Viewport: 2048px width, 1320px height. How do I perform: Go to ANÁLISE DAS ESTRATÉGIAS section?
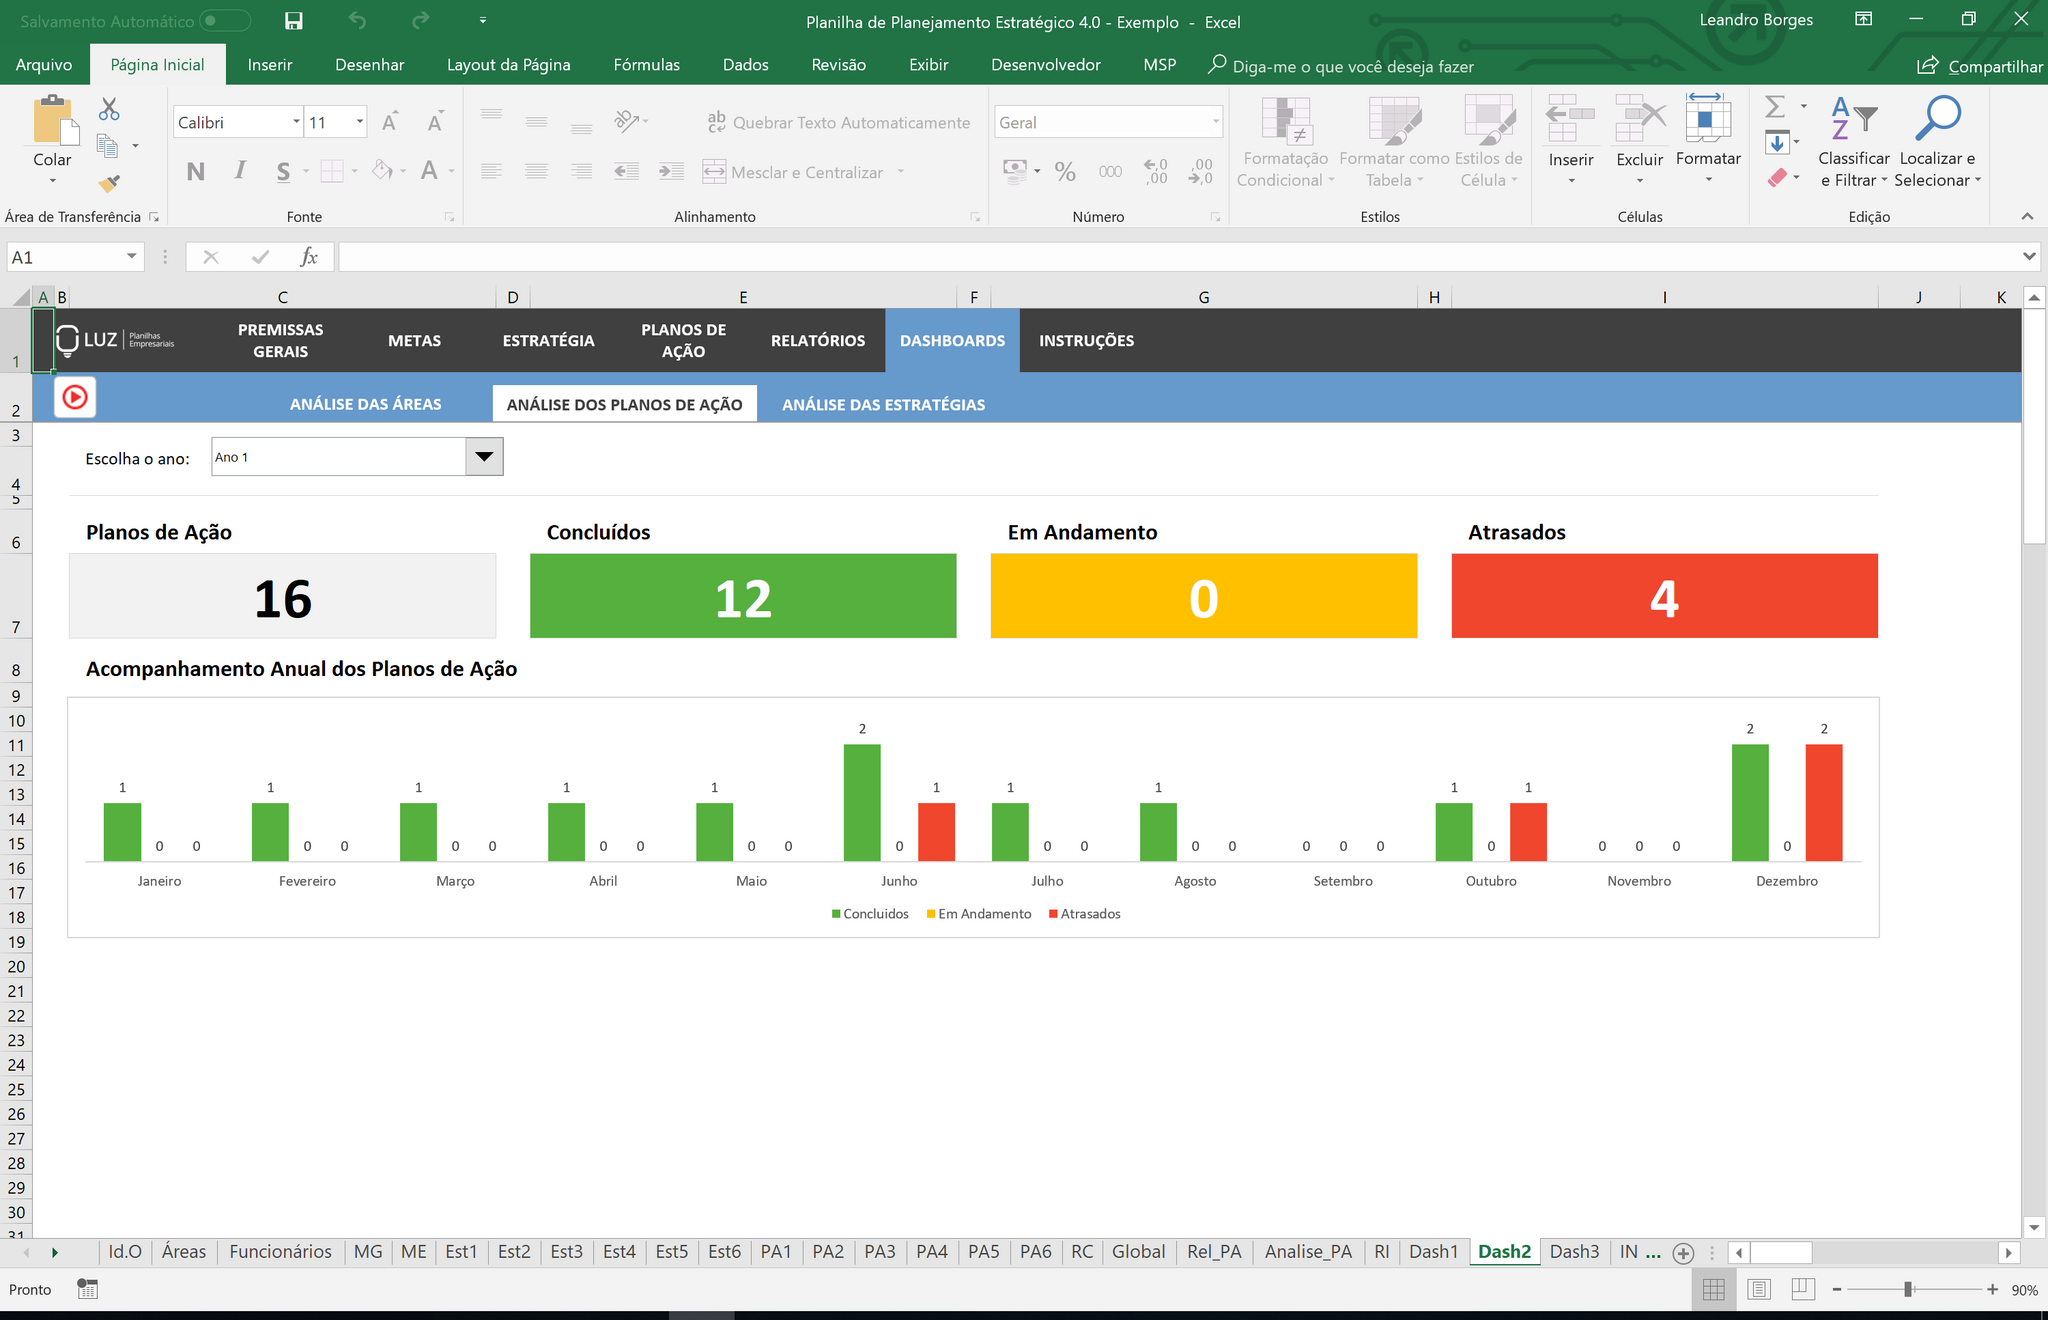883,404
